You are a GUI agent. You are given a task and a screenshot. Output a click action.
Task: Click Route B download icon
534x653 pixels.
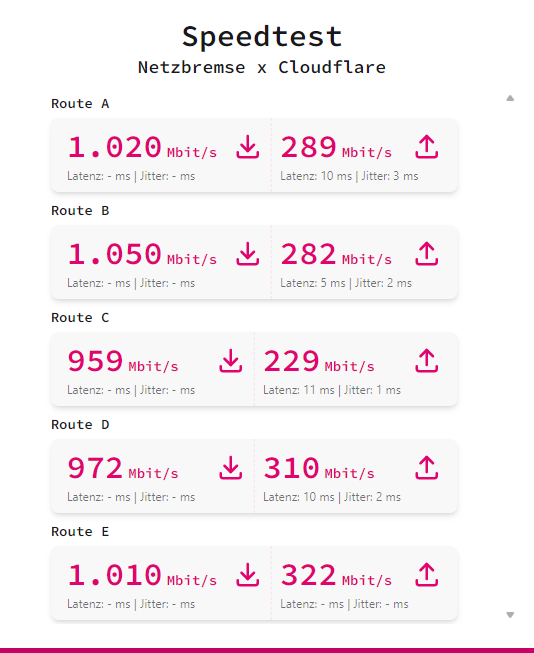(x=248, y=254)
